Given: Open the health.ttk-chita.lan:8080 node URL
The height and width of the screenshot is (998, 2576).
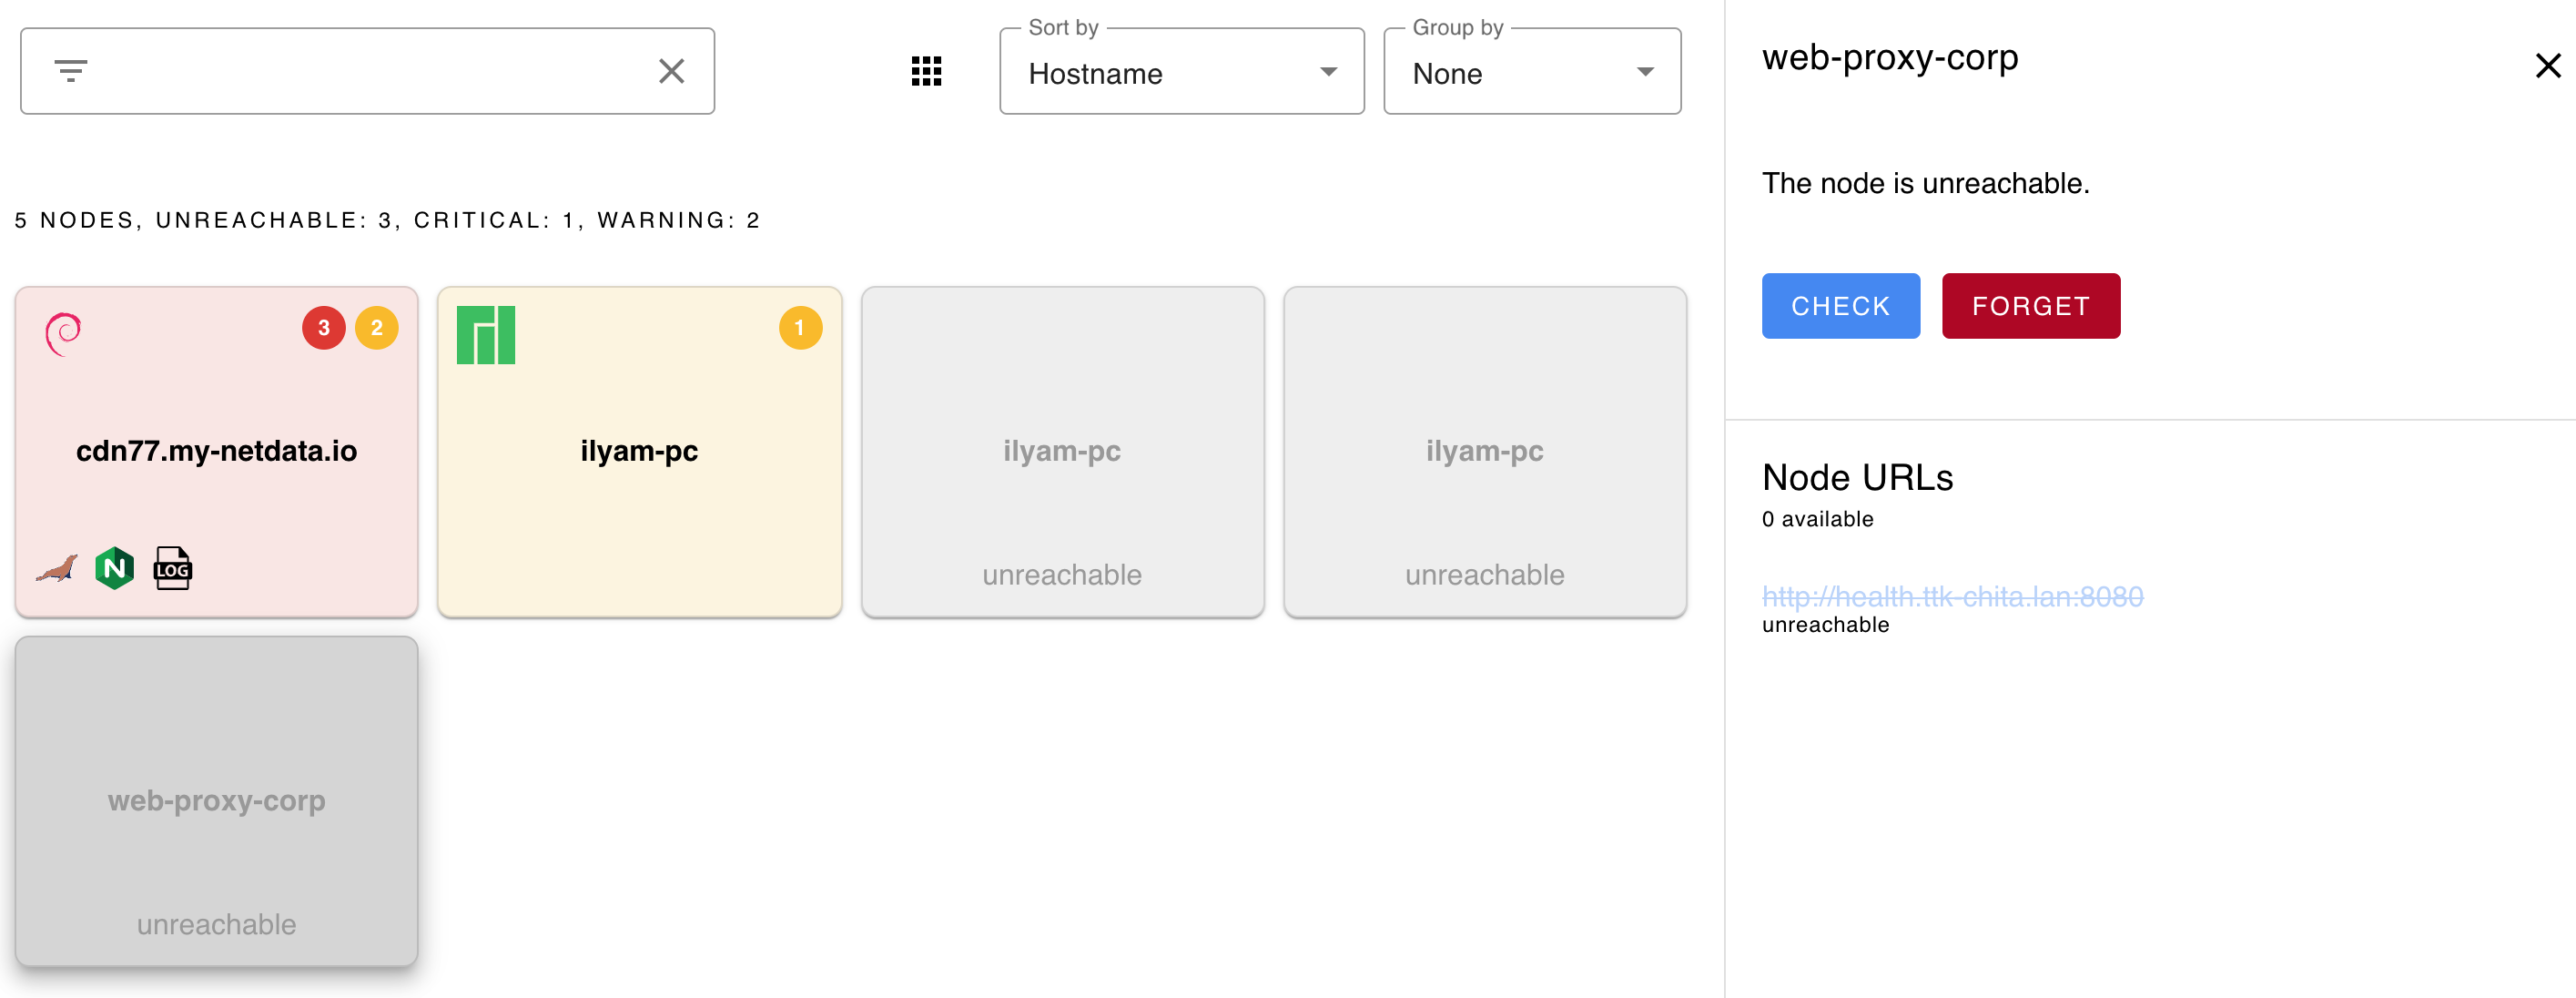Looking at the screenshot, I should pyautogui.click(x=1952, y=597).
